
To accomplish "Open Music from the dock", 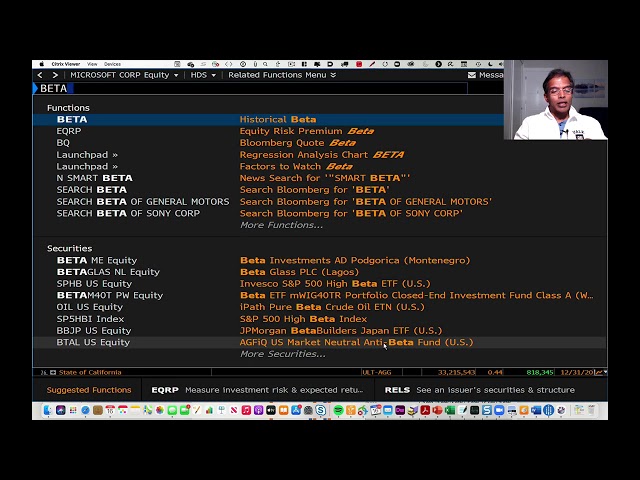I will click(x=246, y=410).
